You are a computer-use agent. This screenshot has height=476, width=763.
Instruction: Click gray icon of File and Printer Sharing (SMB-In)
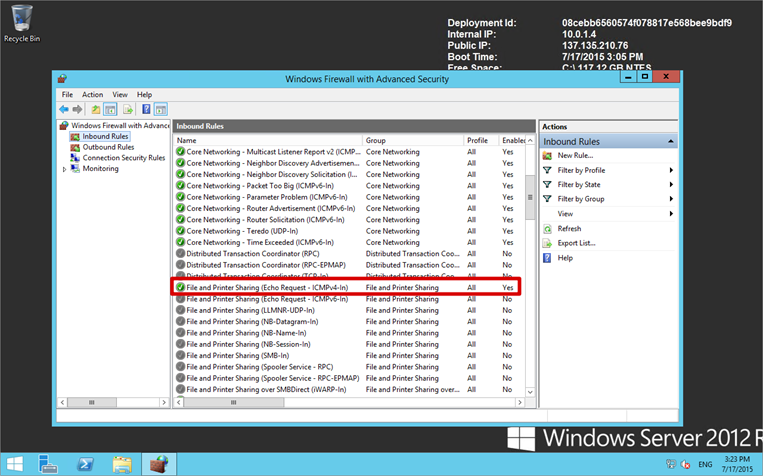pos(181,356)
